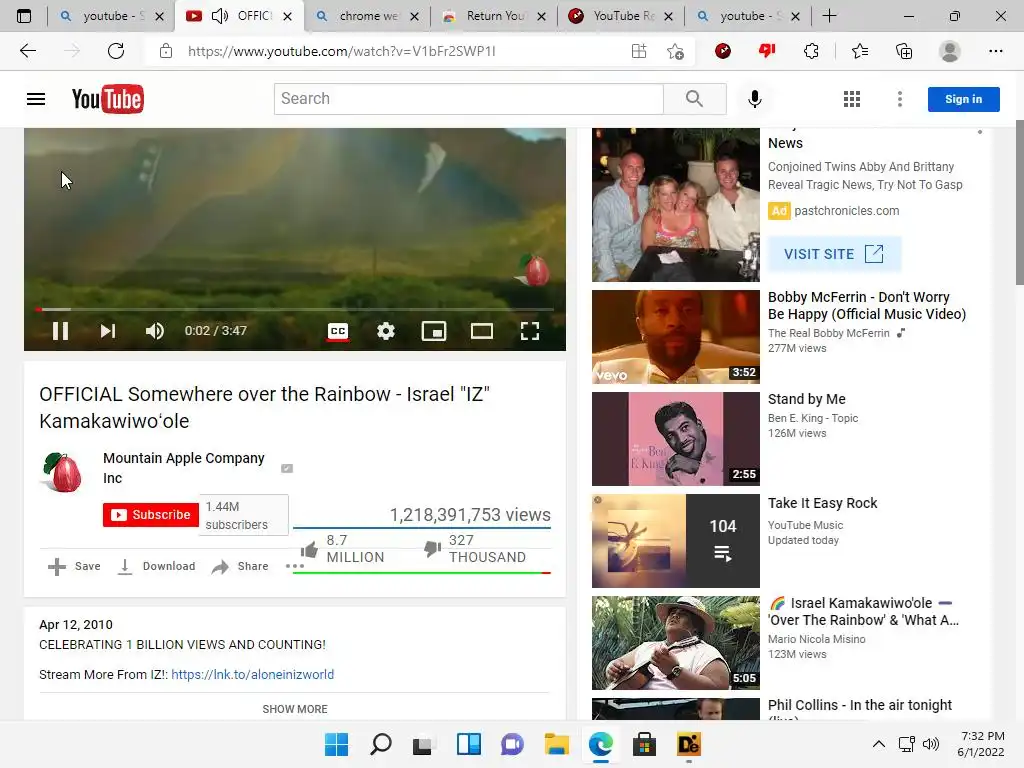Download the video
Image resolution: width=1024 pixels, height=768 pixels.
tap(156, 566)
